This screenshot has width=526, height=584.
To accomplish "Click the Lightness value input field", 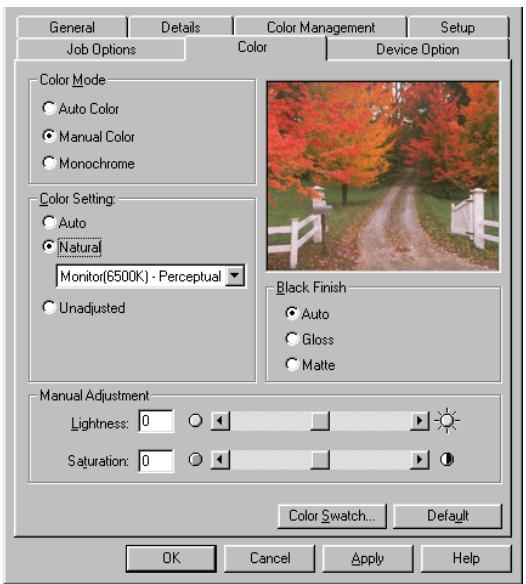I will click(x=156, y=421).
